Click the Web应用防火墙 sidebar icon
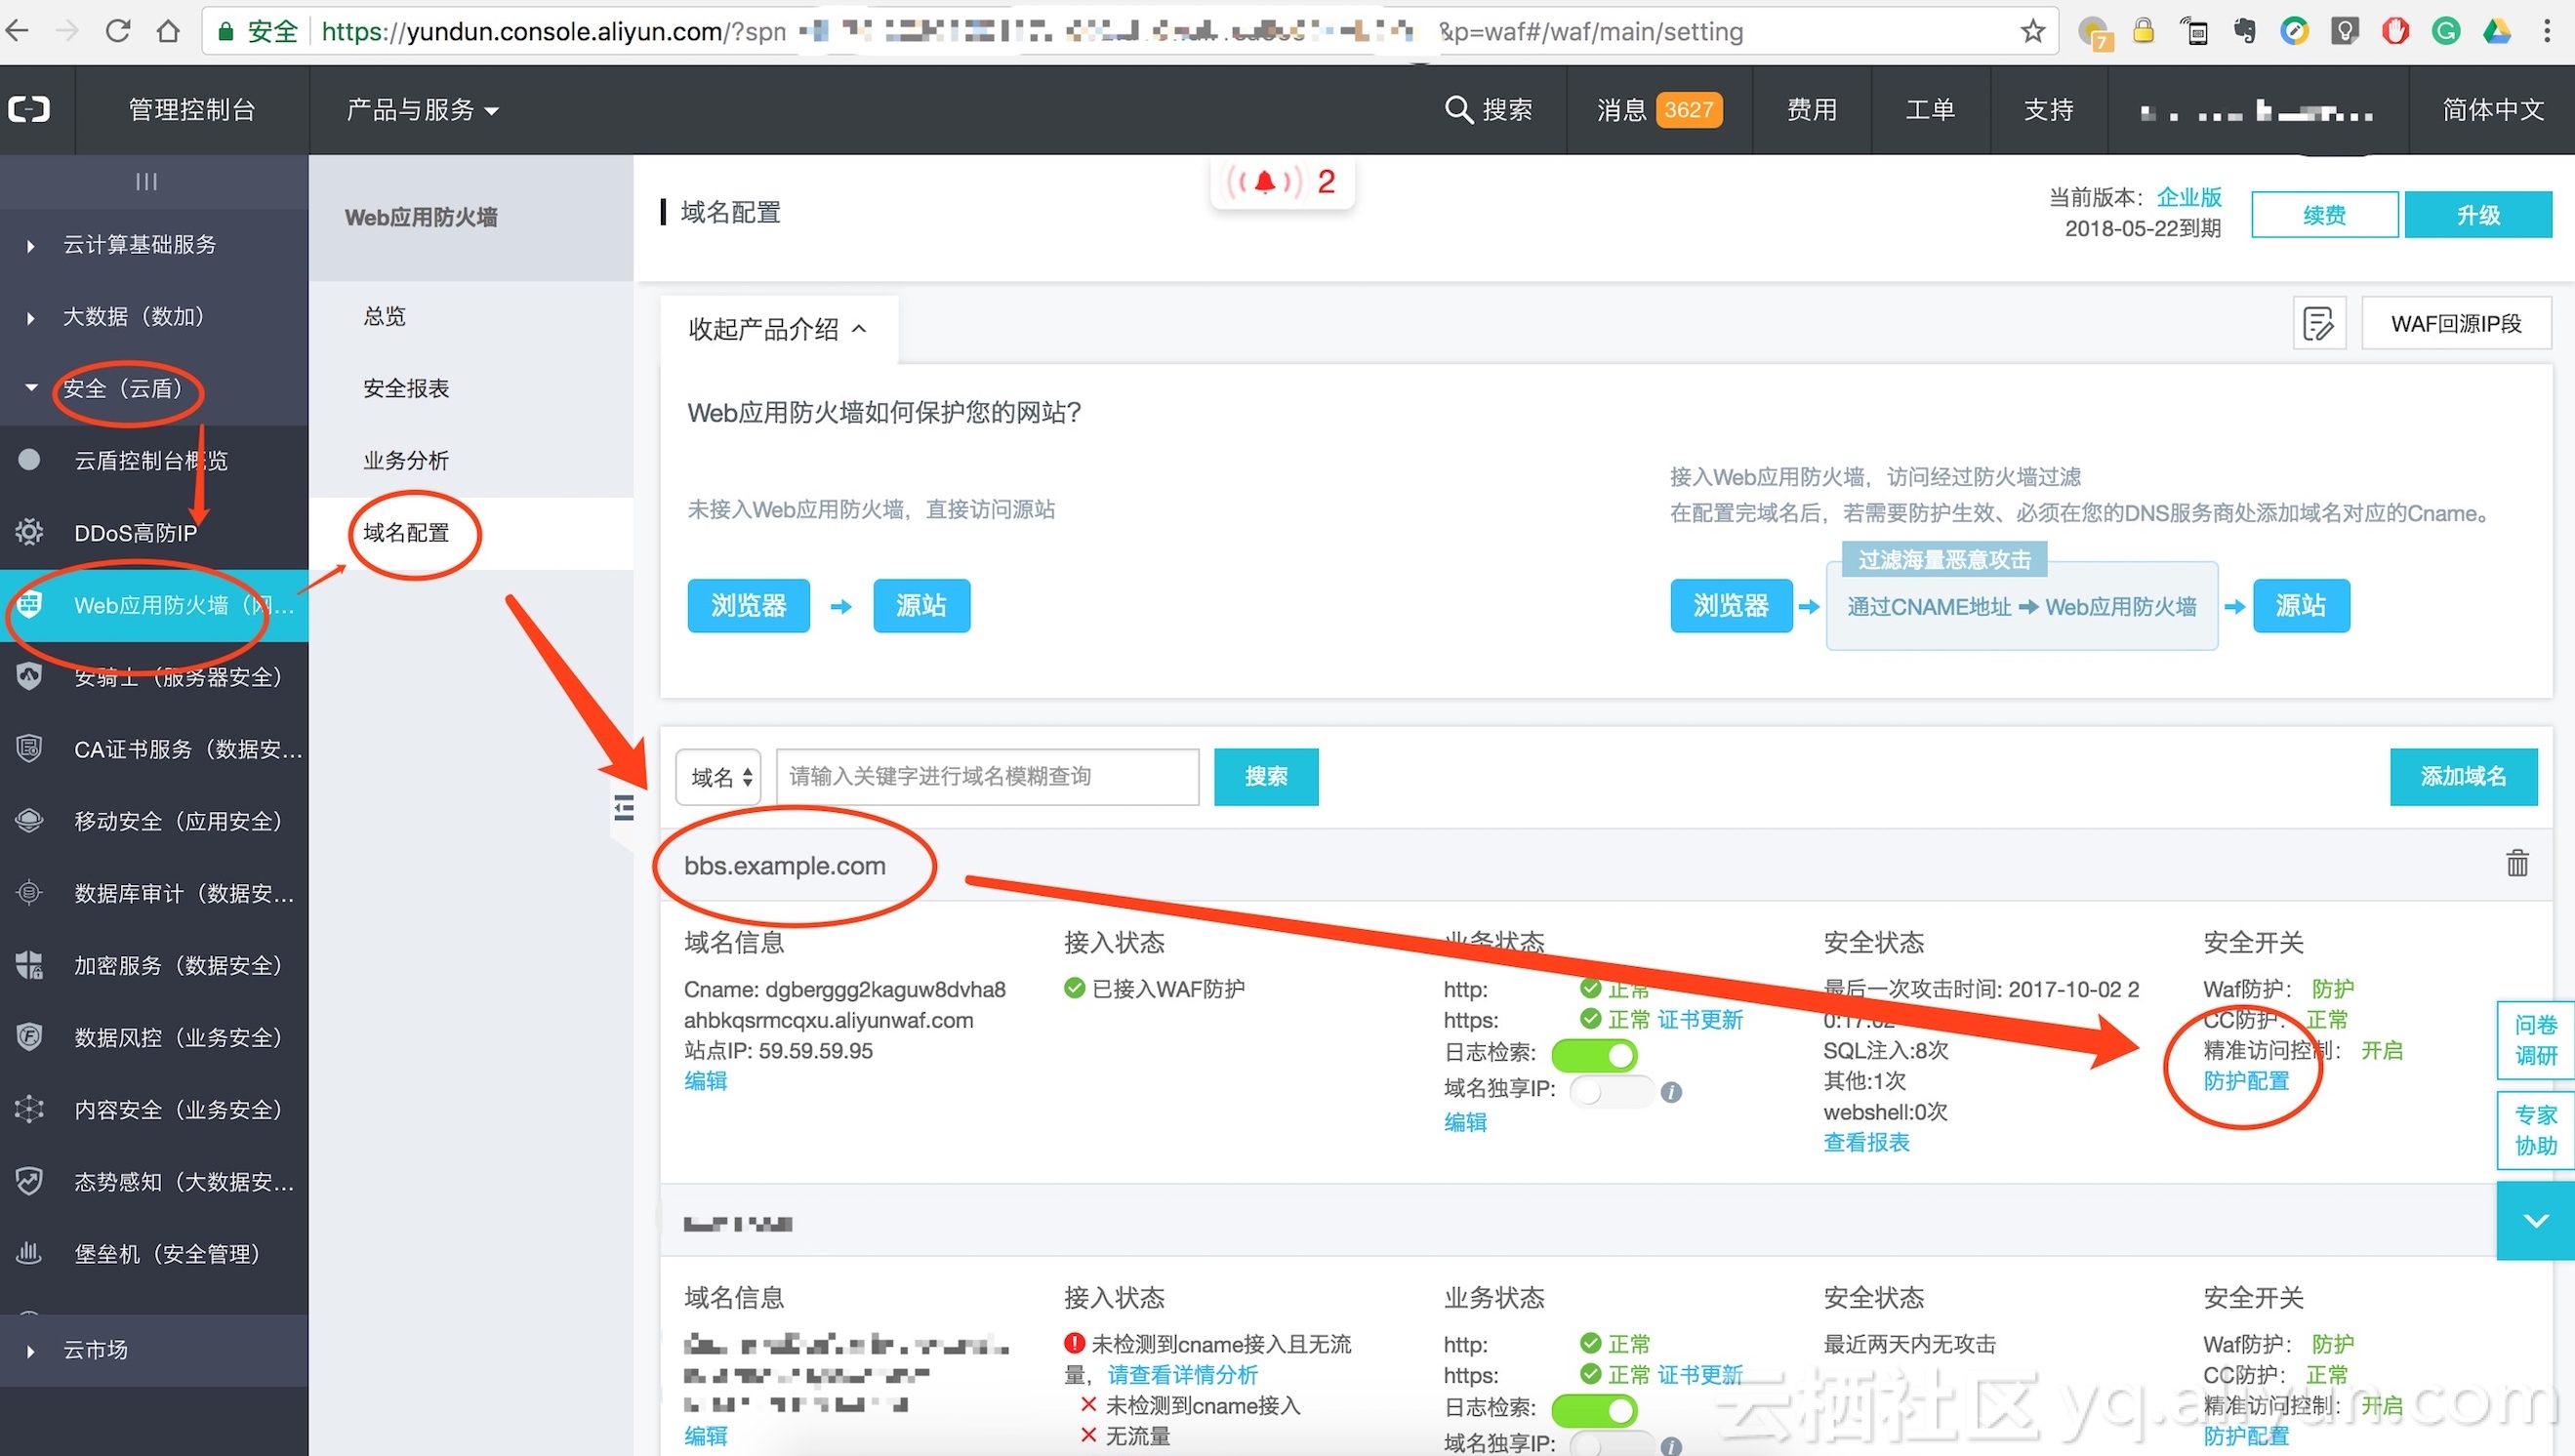The height and width of the screenshot is (1456, 2575). coord(29,604)
